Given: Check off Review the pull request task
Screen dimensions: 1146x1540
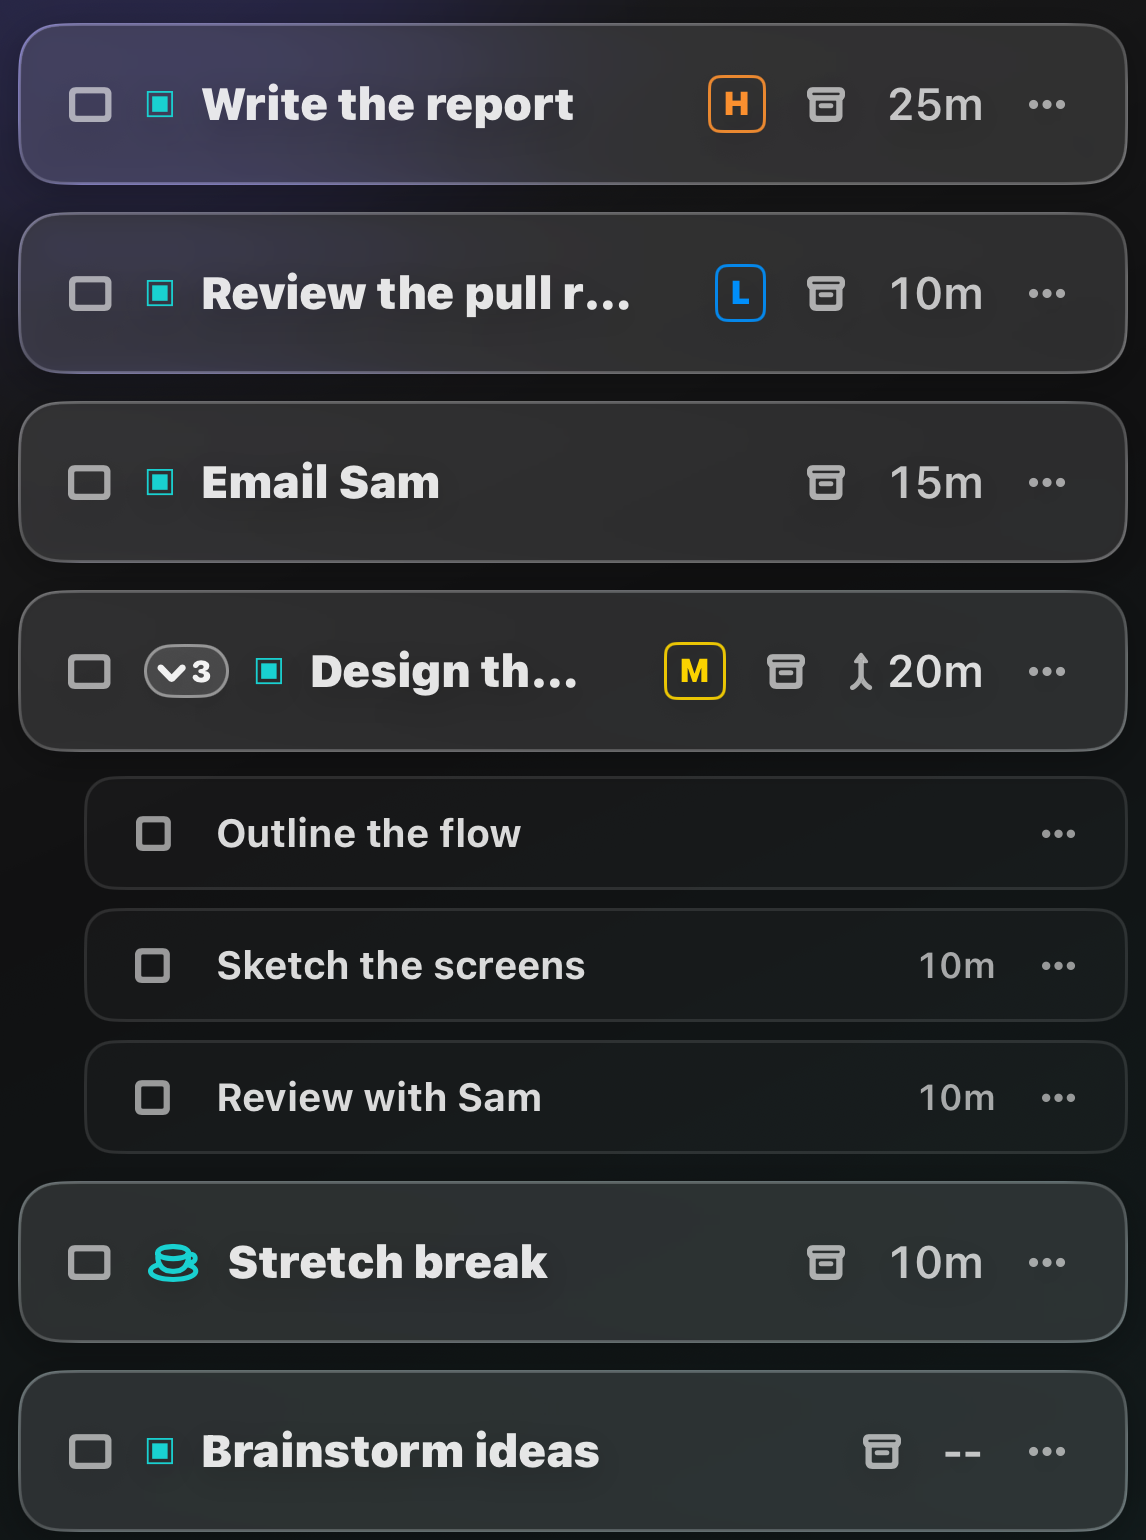Looking at the screenshot, I should [90, 293].
